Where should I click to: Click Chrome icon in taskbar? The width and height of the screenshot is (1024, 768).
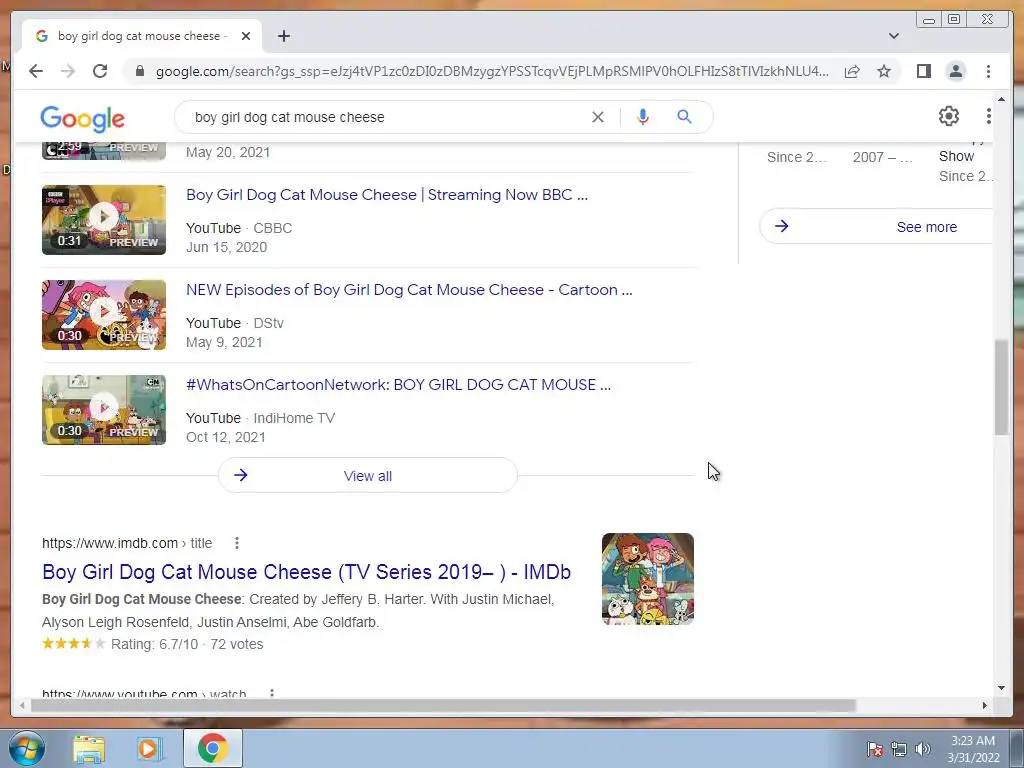(212, 748)
